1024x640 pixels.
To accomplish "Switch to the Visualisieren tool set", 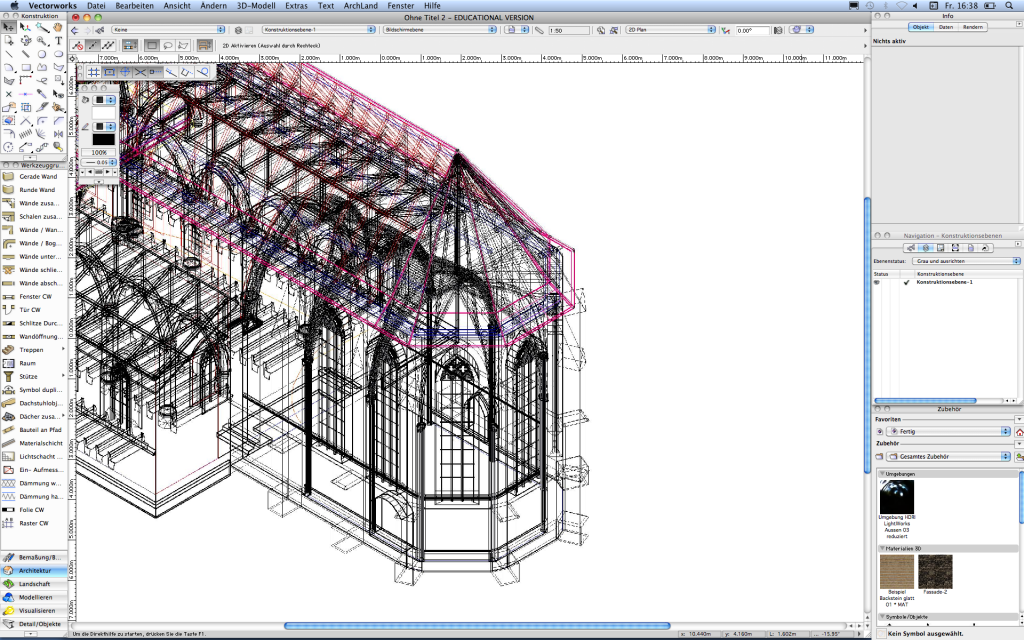I will [34, 611].
